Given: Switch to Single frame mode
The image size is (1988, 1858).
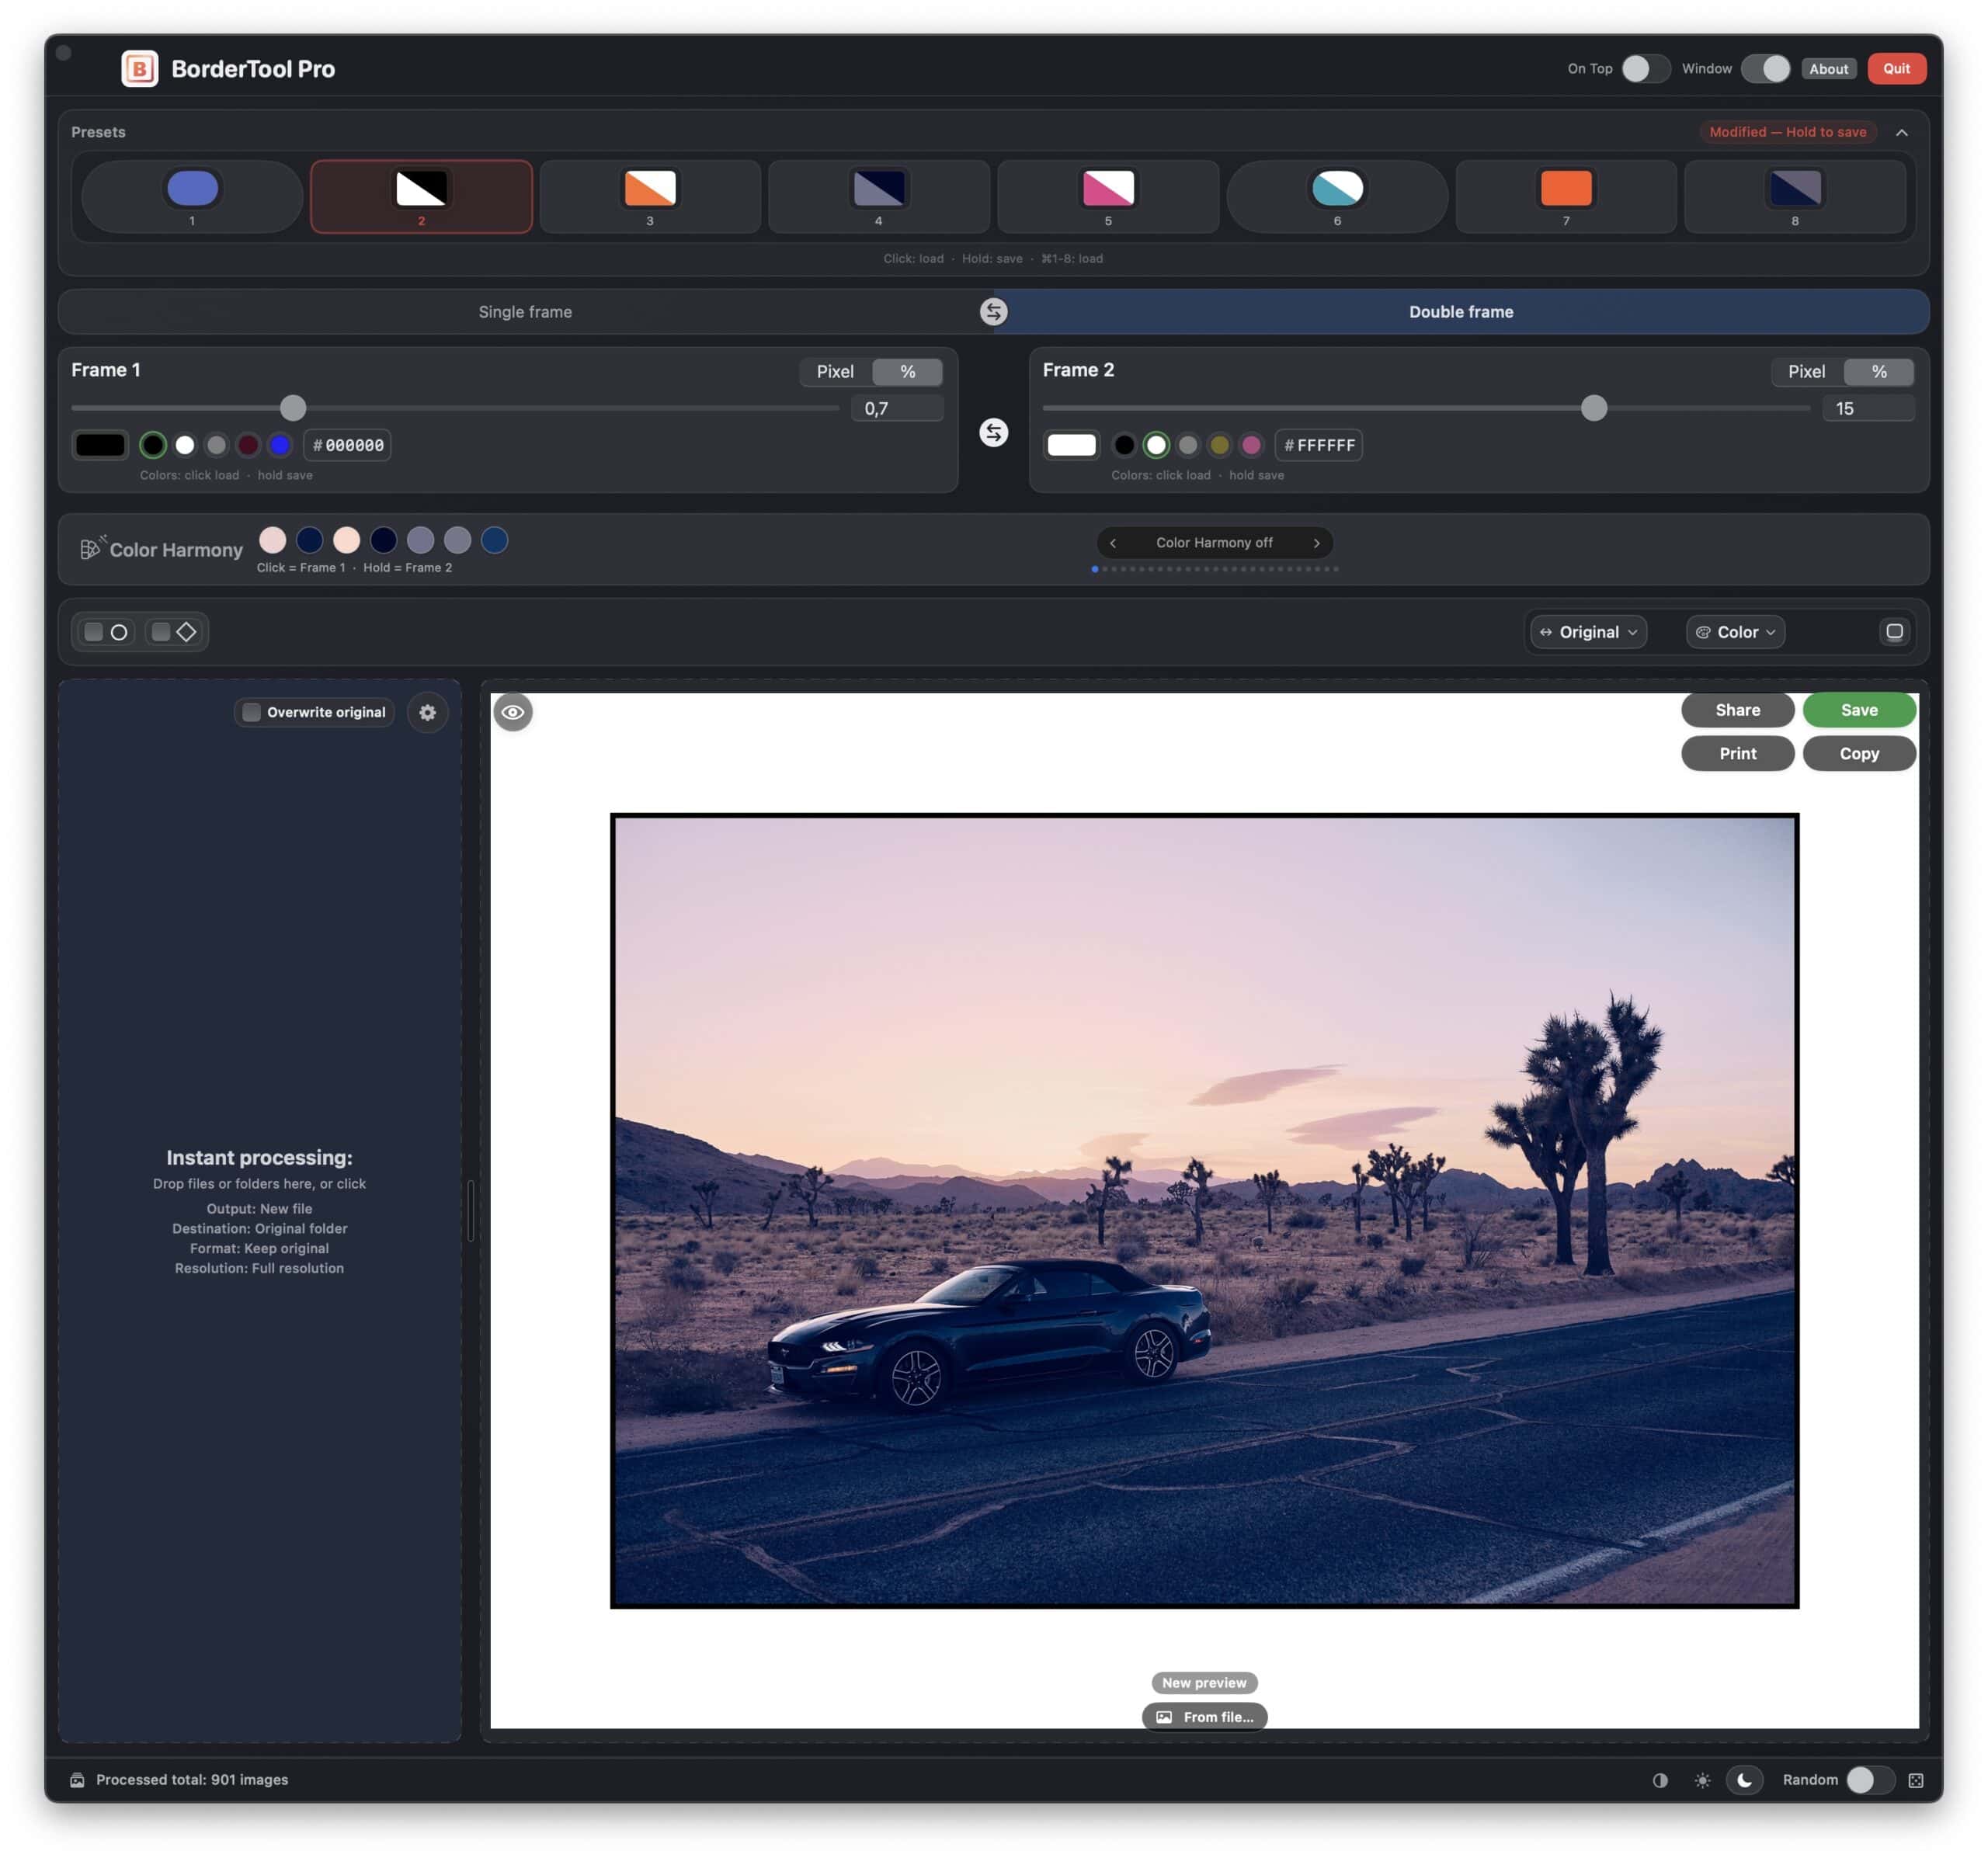Looking at the screenshot, I should [524, 311].
